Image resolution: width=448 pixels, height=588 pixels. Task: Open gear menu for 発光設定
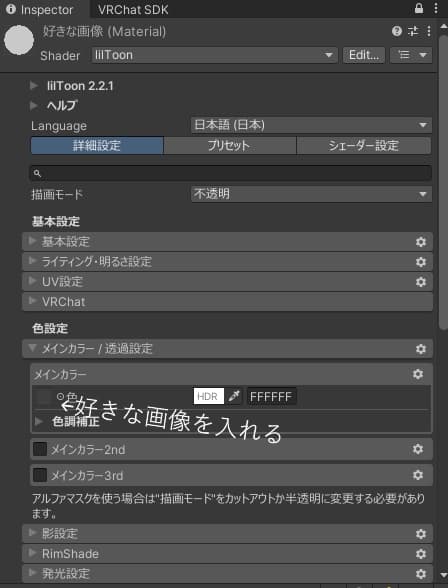(x=421, y=574)
